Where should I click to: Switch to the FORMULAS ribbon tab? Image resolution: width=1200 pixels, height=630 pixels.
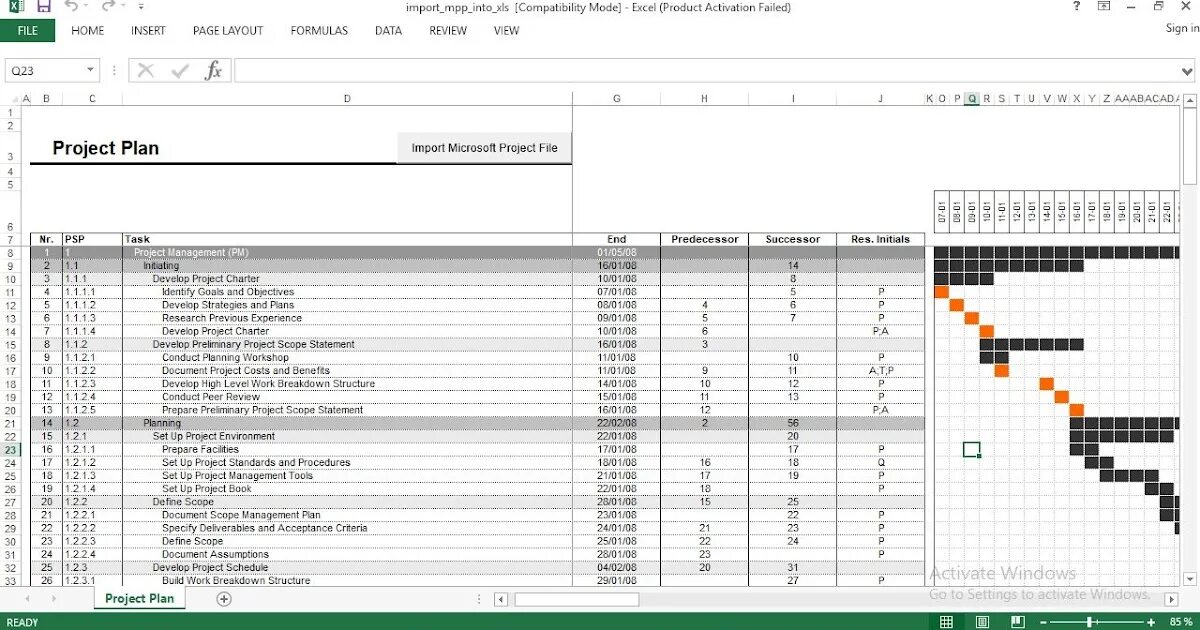click(x=319, y=31)
